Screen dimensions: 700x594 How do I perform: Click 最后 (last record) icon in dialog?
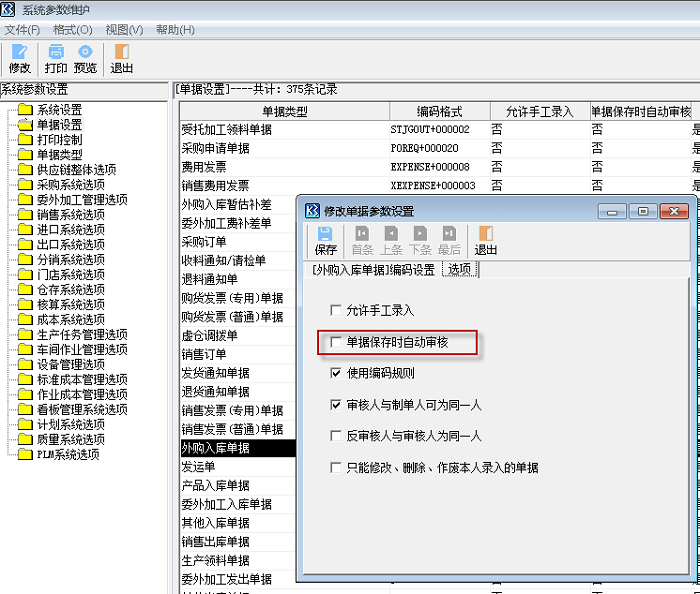[x=449, y=241]
